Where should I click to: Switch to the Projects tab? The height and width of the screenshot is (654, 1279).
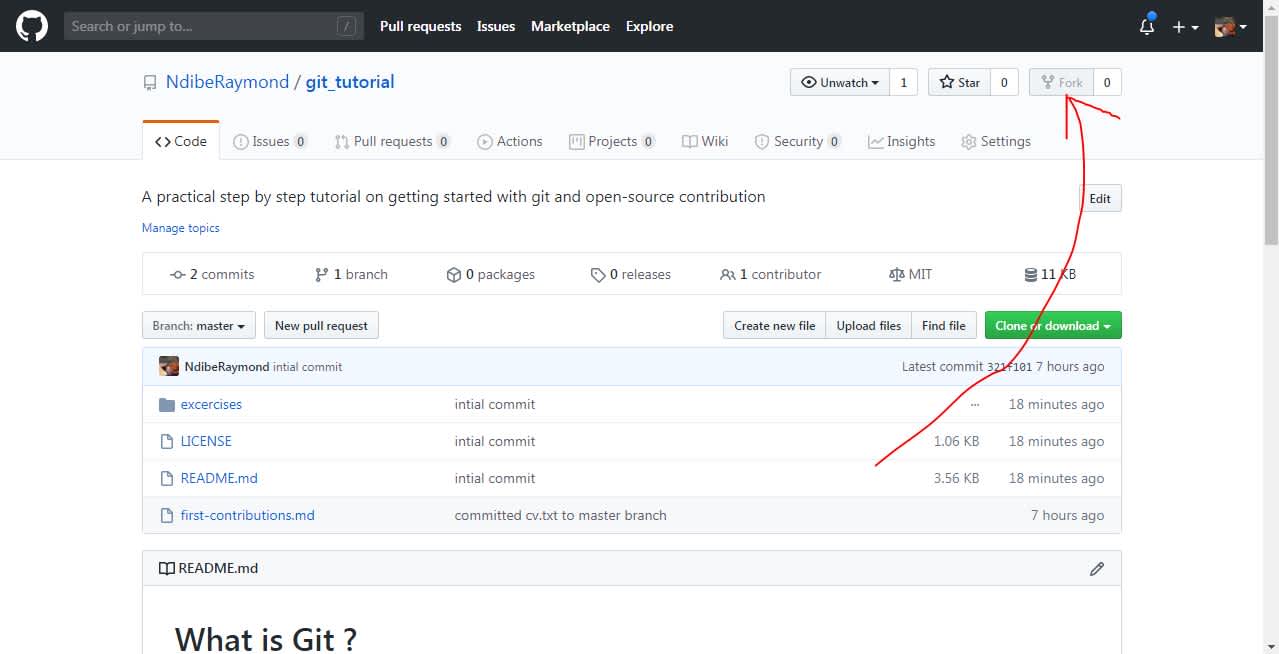point(612,141)
